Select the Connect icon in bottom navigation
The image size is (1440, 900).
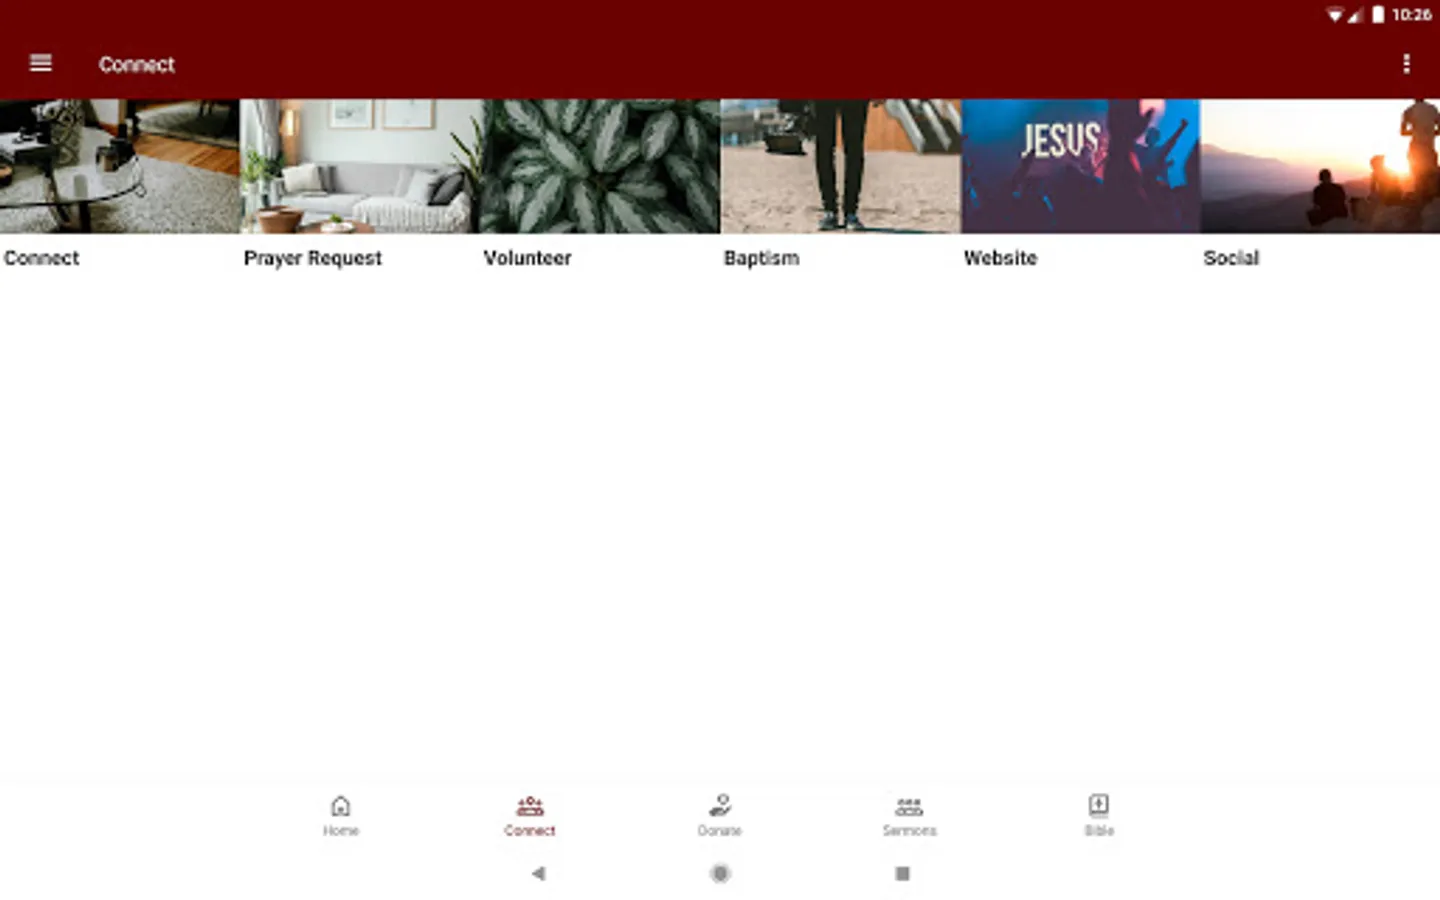coord(530,812)
